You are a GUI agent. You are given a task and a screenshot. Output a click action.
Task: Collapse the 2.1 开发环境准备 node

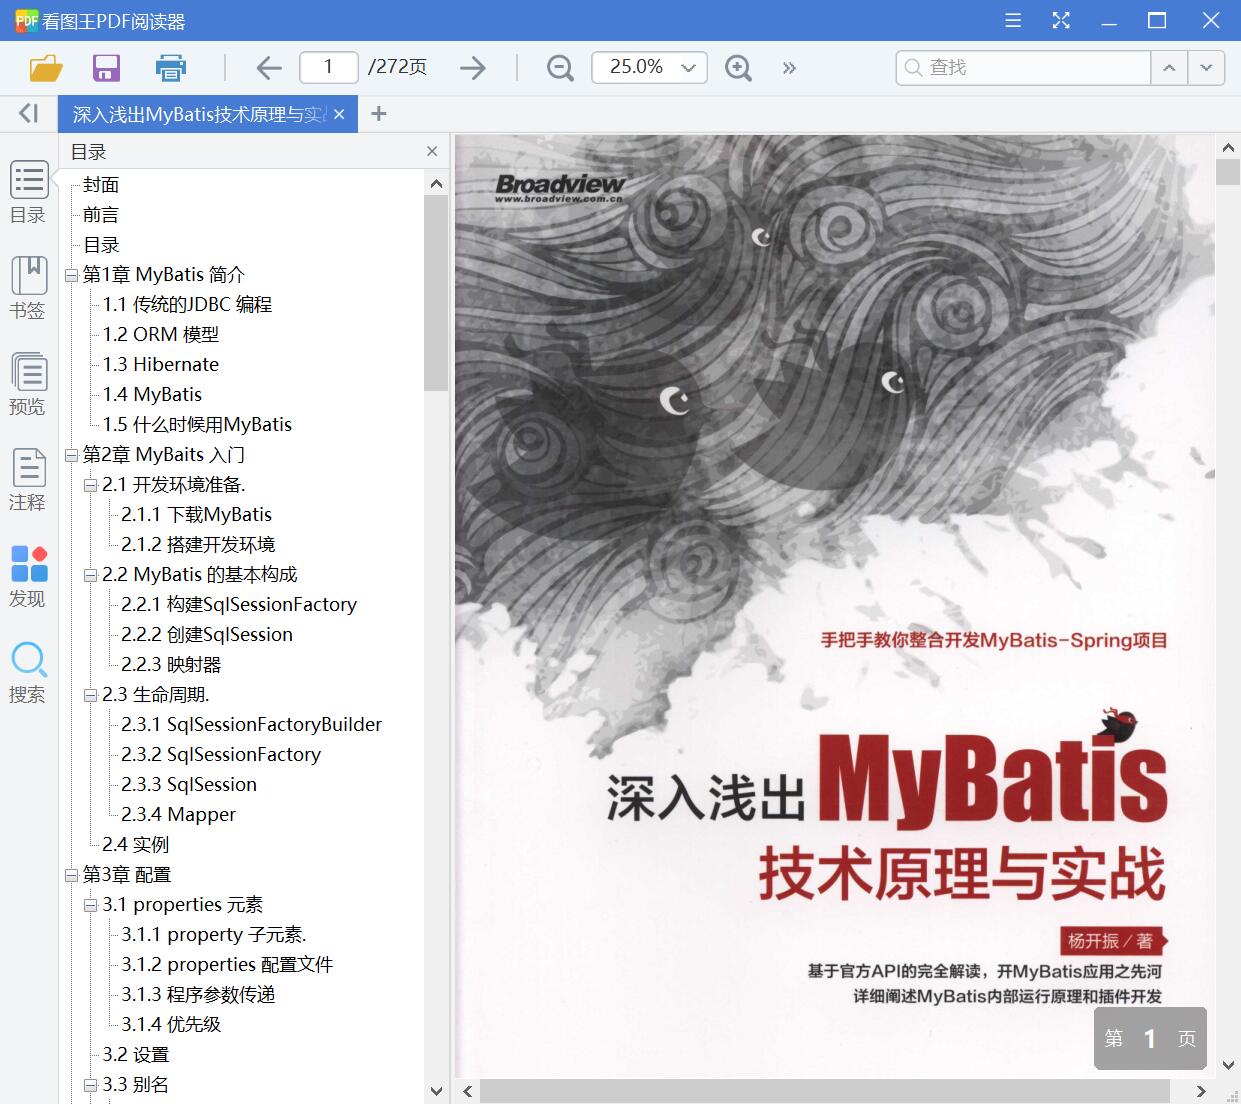tap(91, 485)
